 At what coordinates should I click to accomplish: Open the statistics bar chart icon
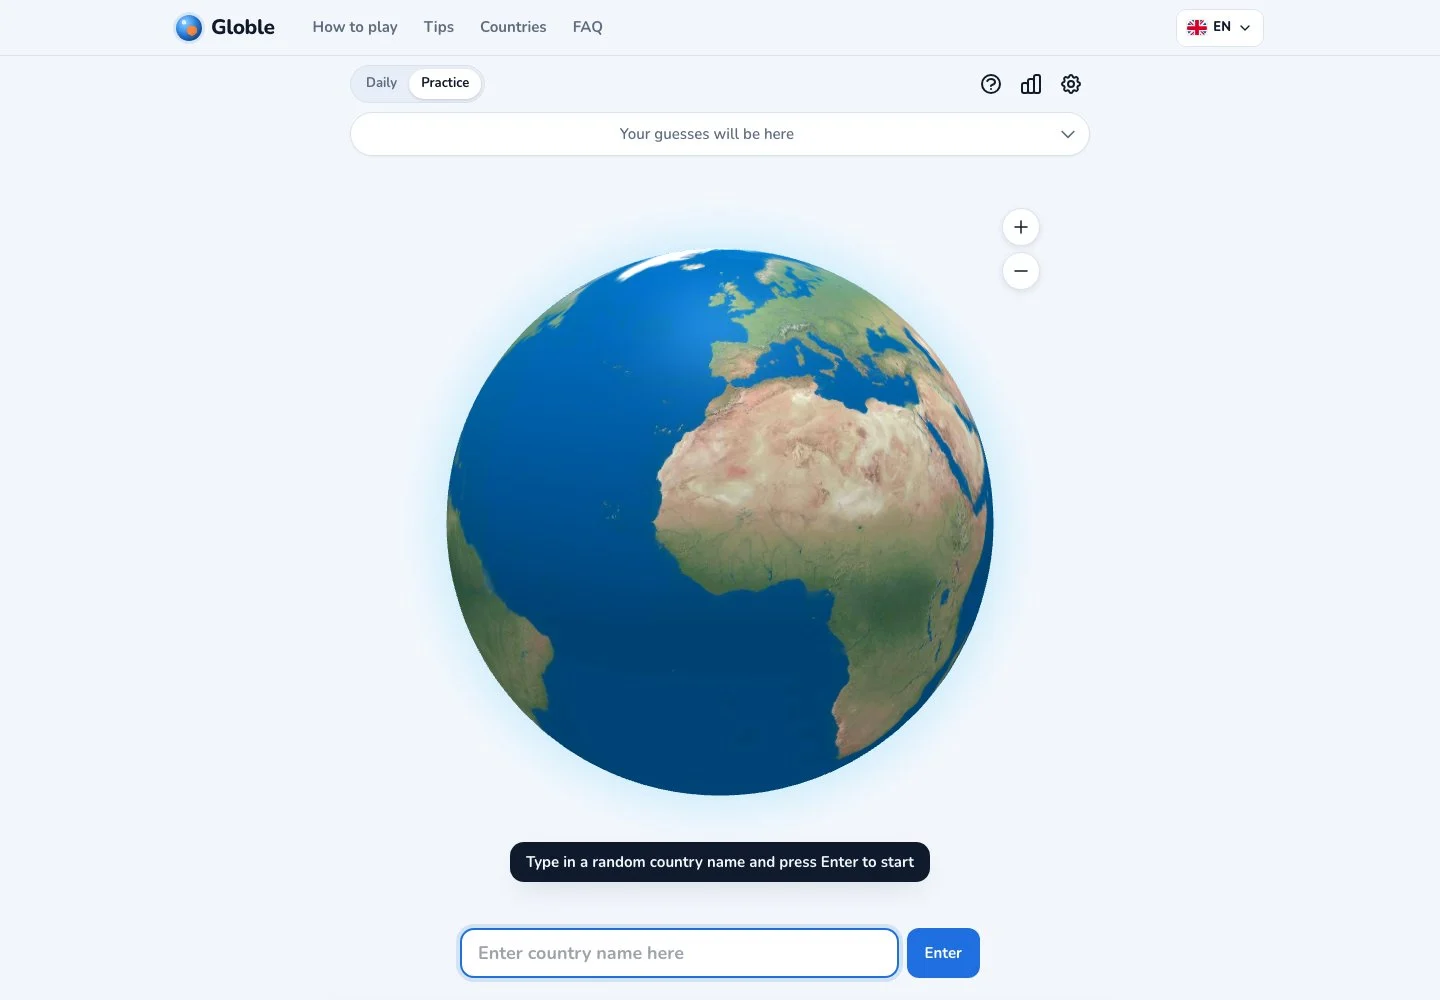1031,84
